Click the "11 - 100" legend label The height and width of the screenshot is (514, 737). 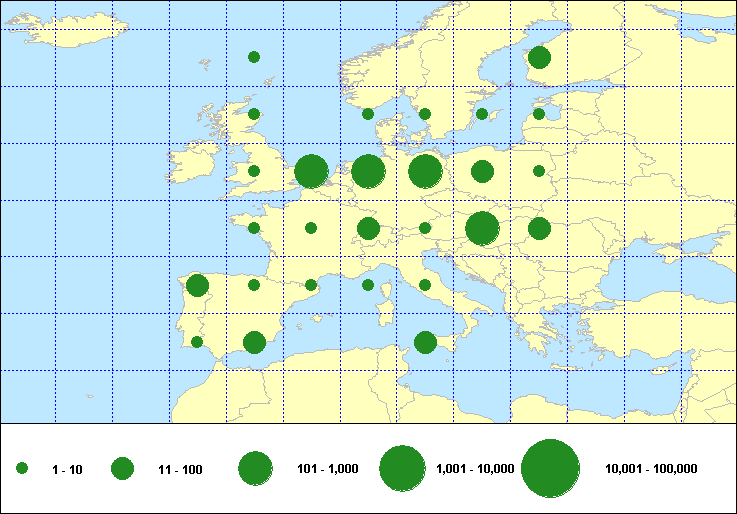(180, 468)
